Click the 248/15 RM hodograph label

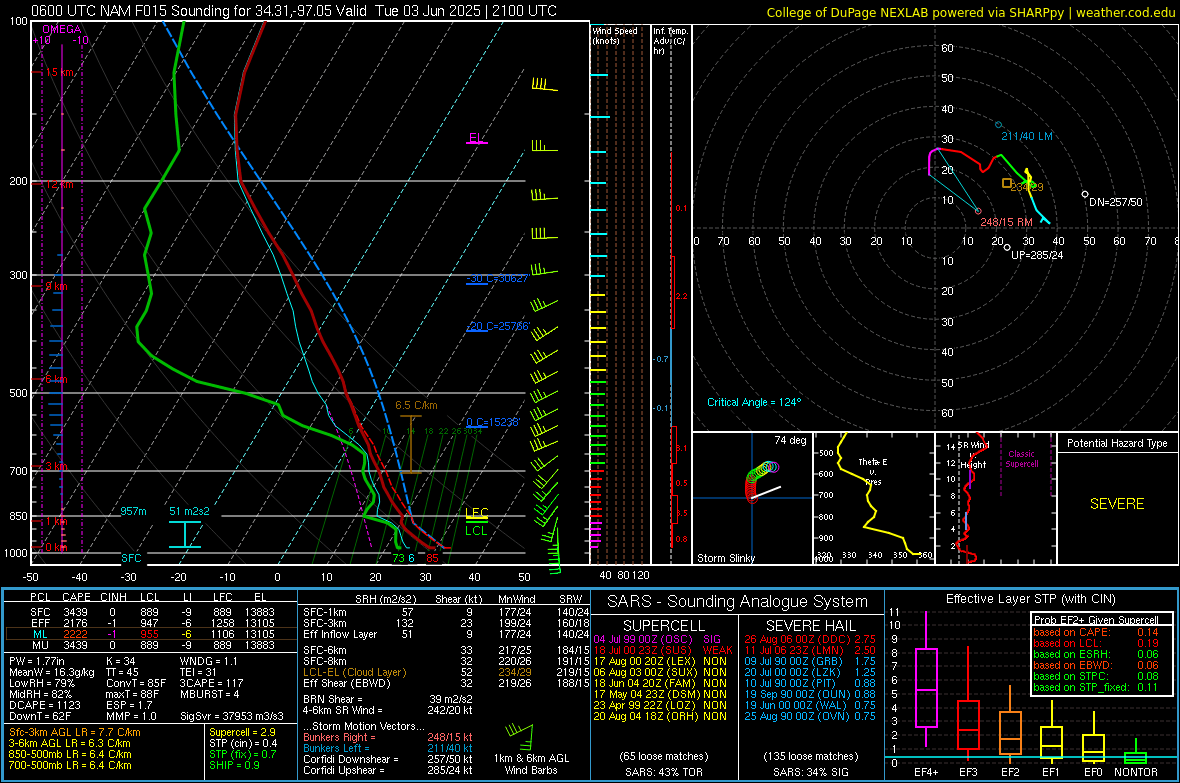click(x=1006, y=222)
